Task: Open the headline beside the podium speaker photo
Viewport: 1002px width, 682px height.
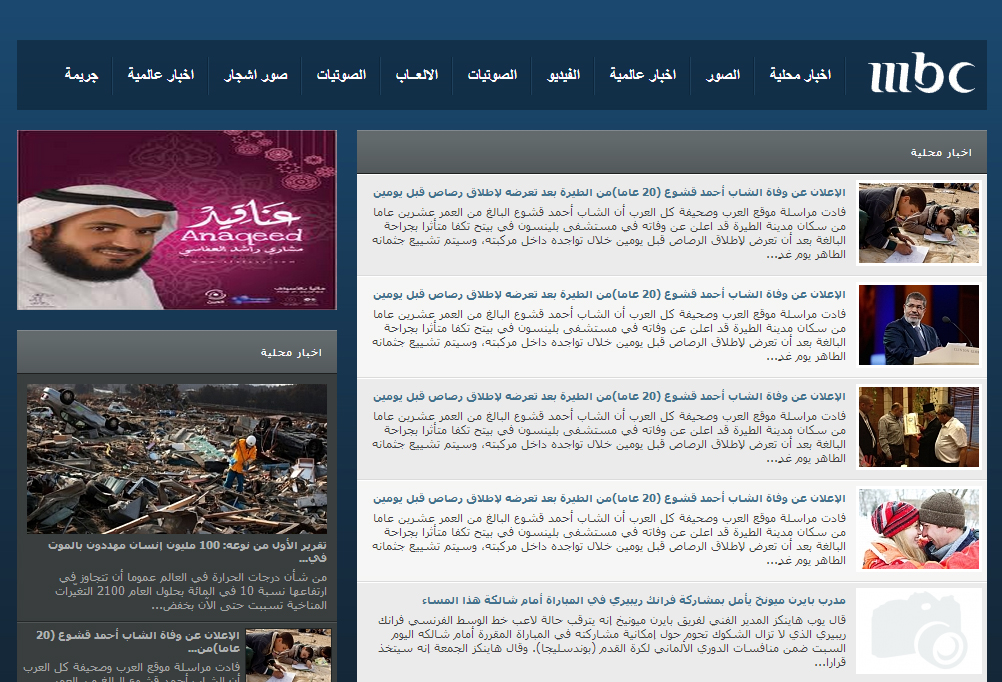Action: (x=609, y=295)
